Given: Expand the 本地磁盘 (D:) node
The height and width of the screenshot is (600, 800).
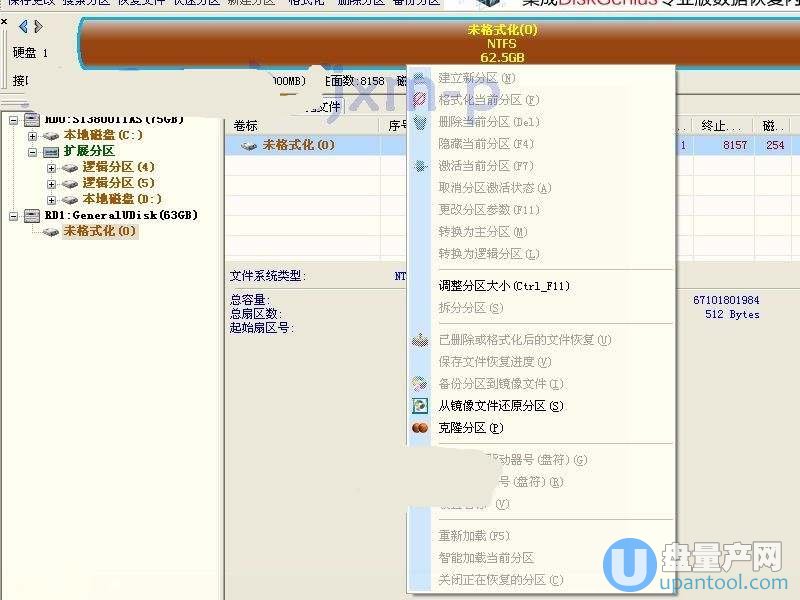Looking at the screenshot, I should pos(51,199).
